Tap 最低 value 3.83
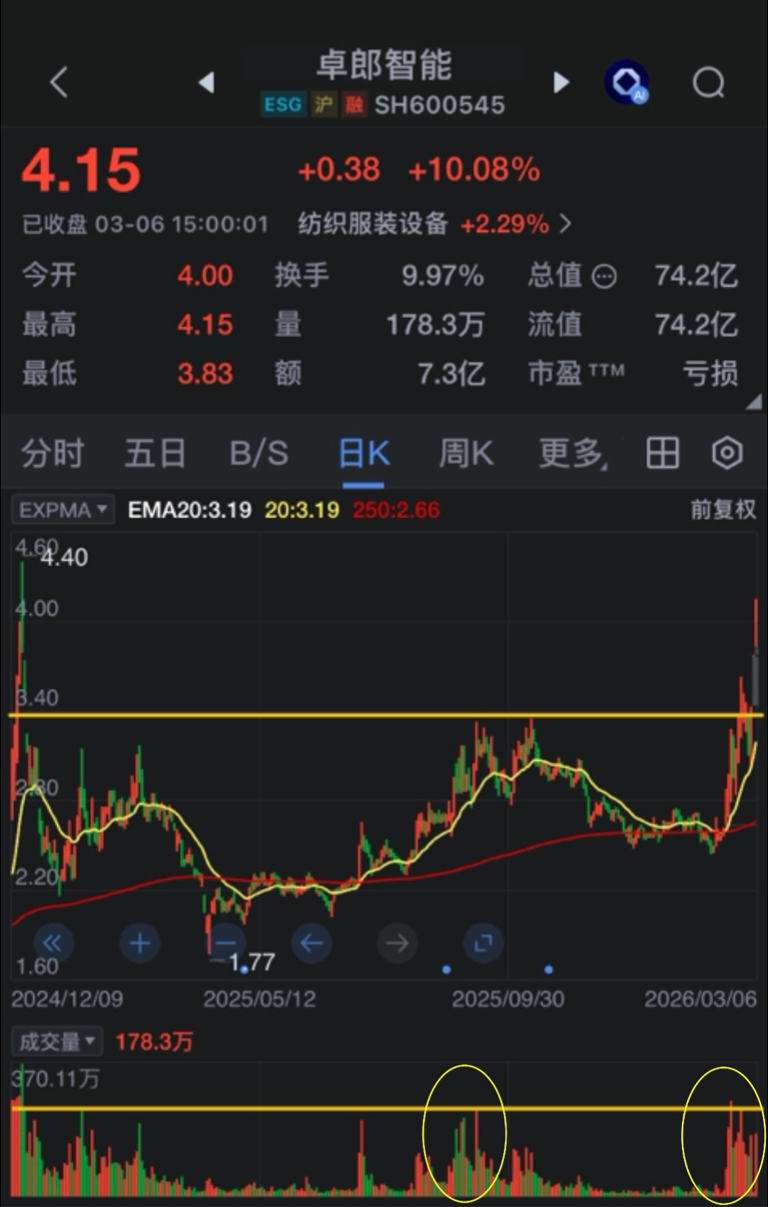The width and height of the screenshot is (768, 1207). click(x=205, y=374)
